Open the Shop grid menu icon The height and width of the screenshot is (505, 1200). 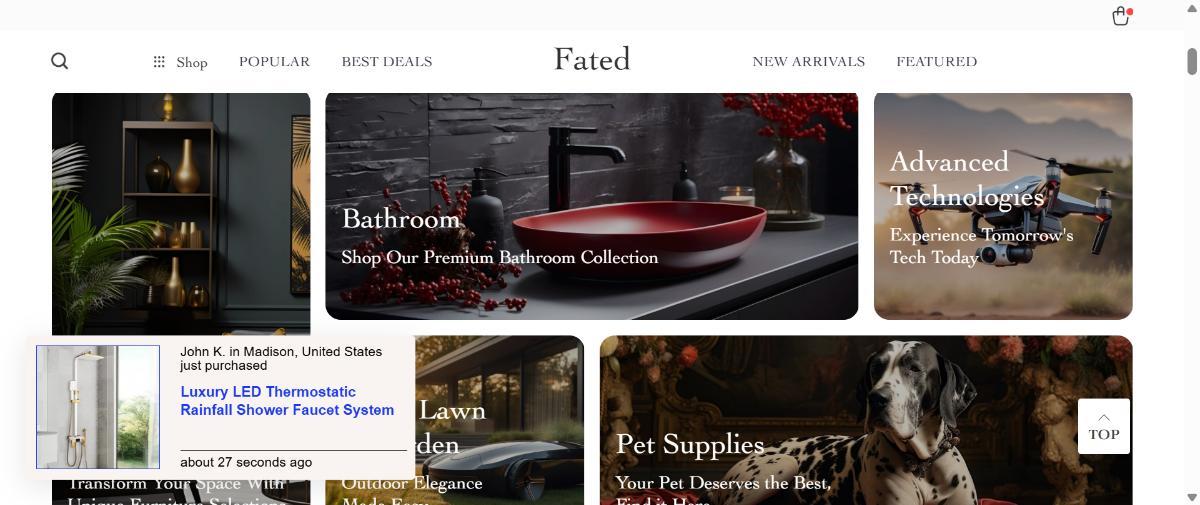click(x=159, y=62)
